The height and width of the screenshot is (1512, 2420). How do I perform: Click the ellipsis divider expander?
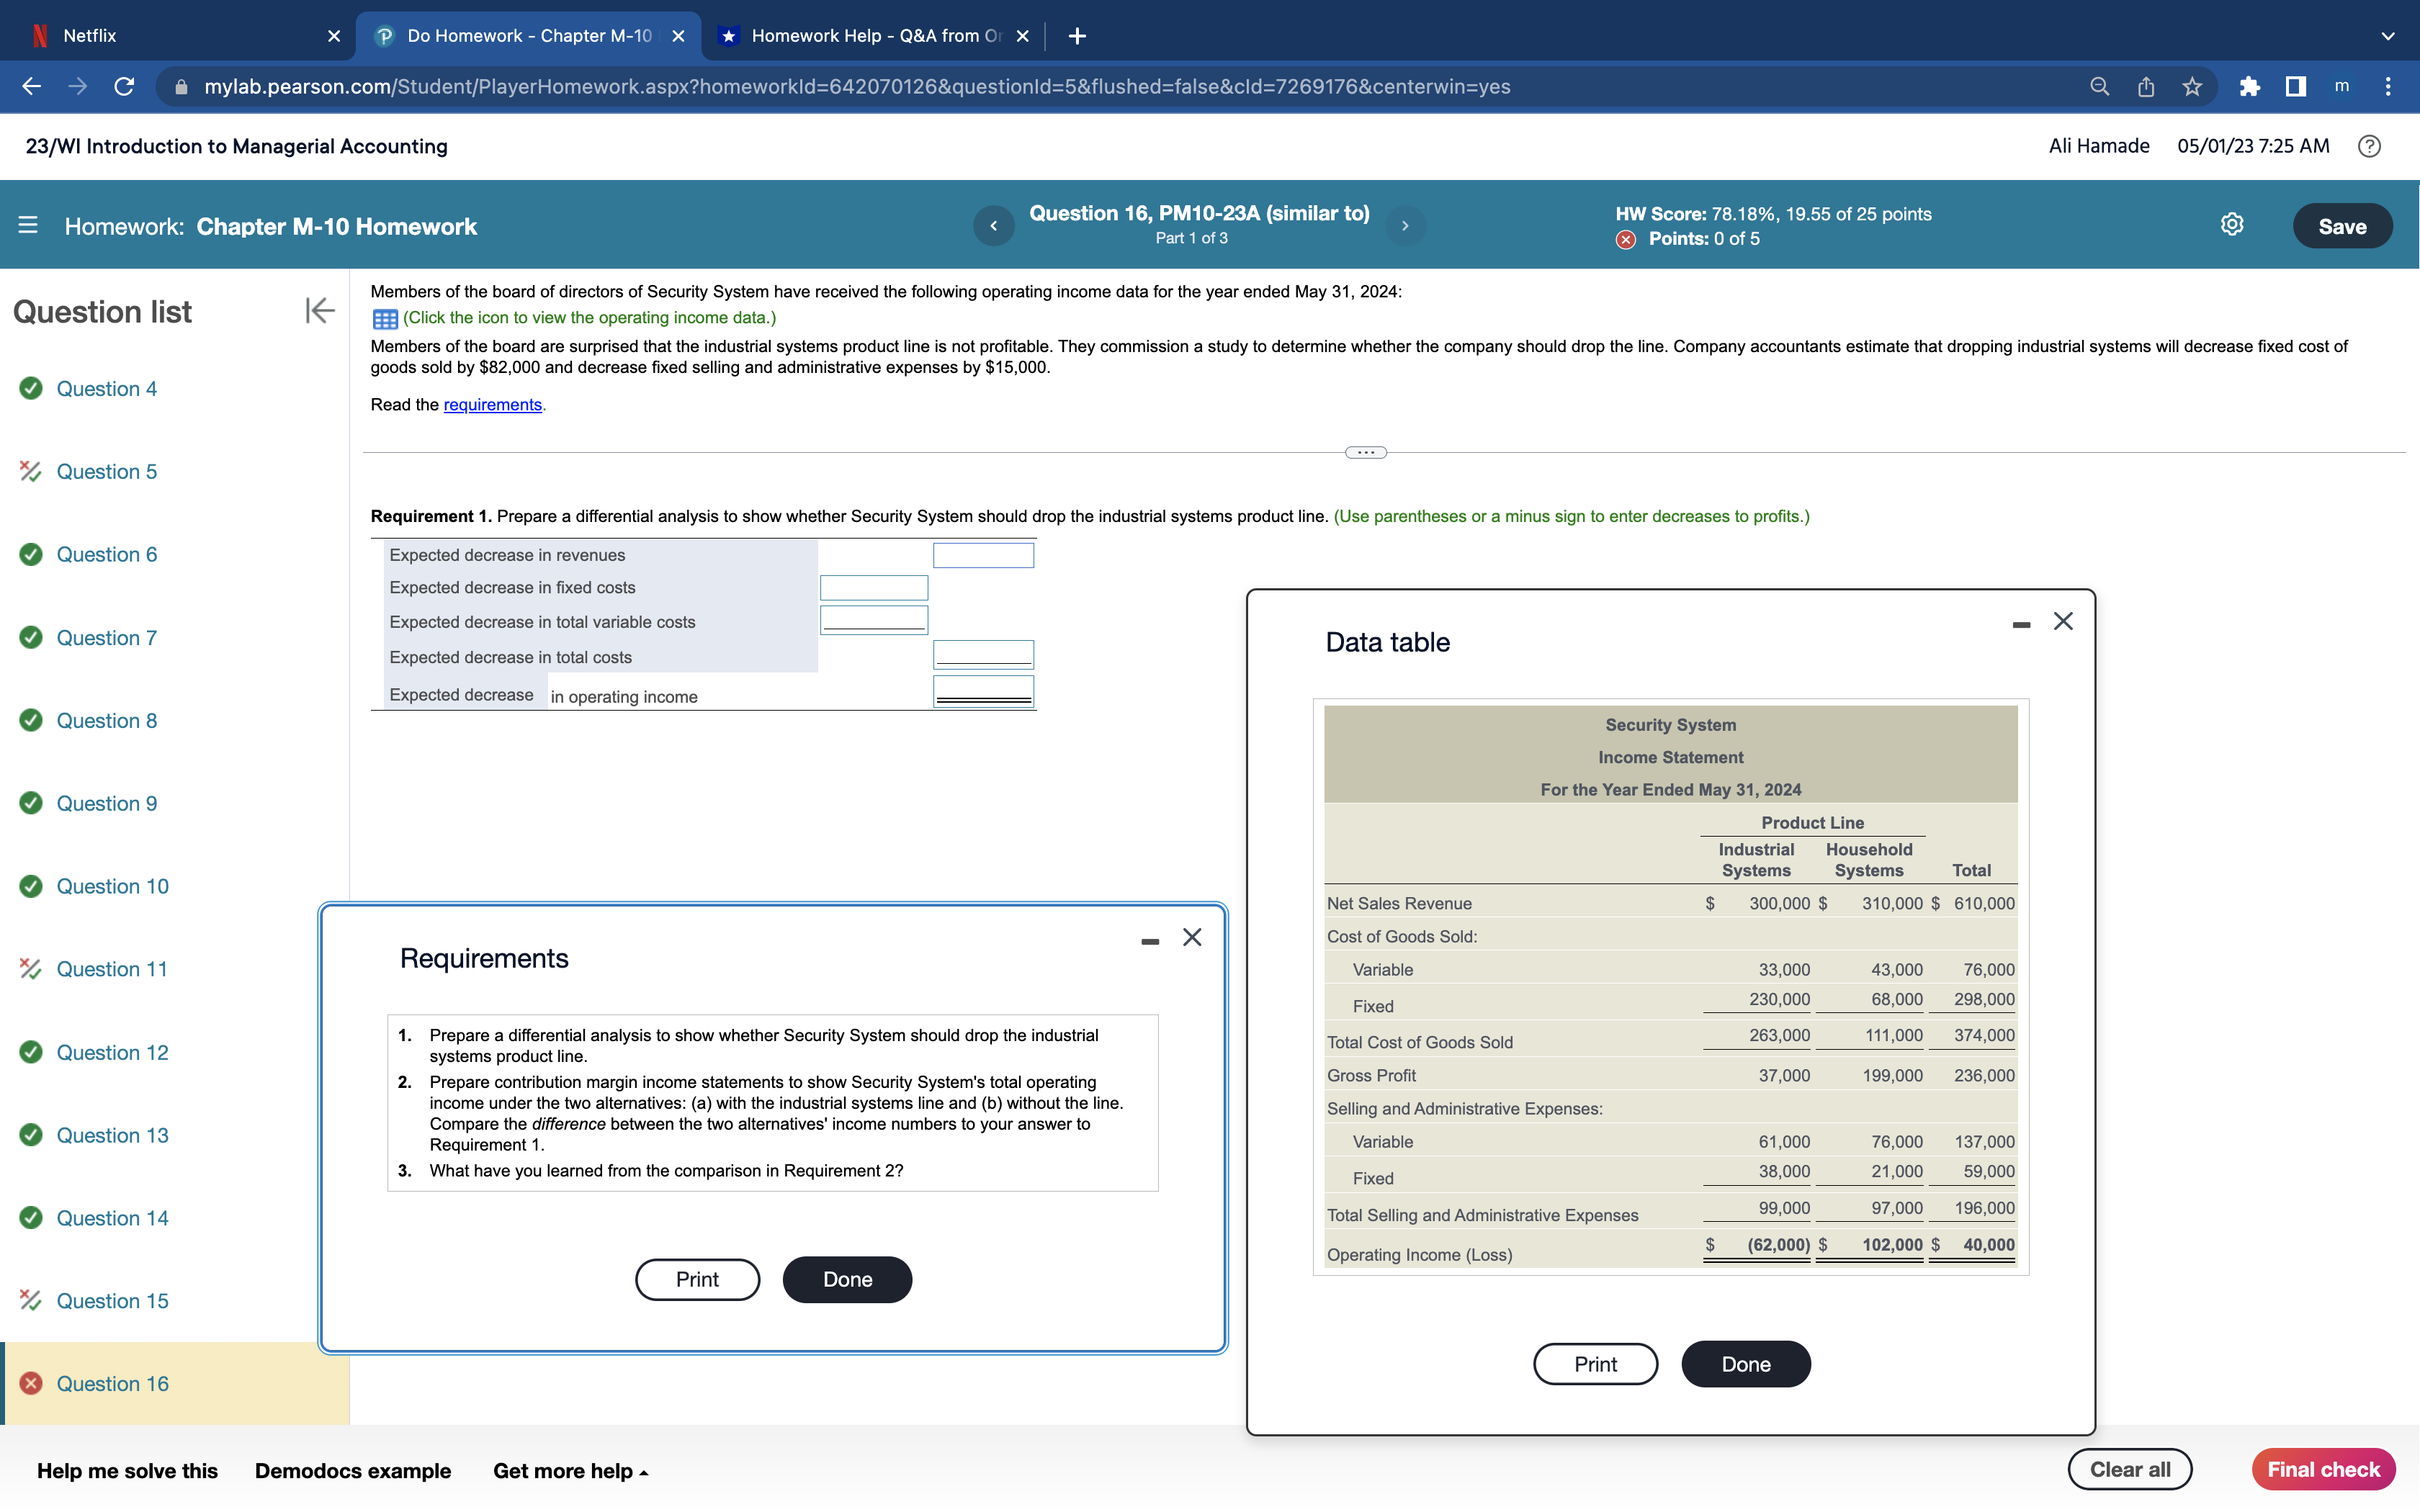coord(1366,452)
